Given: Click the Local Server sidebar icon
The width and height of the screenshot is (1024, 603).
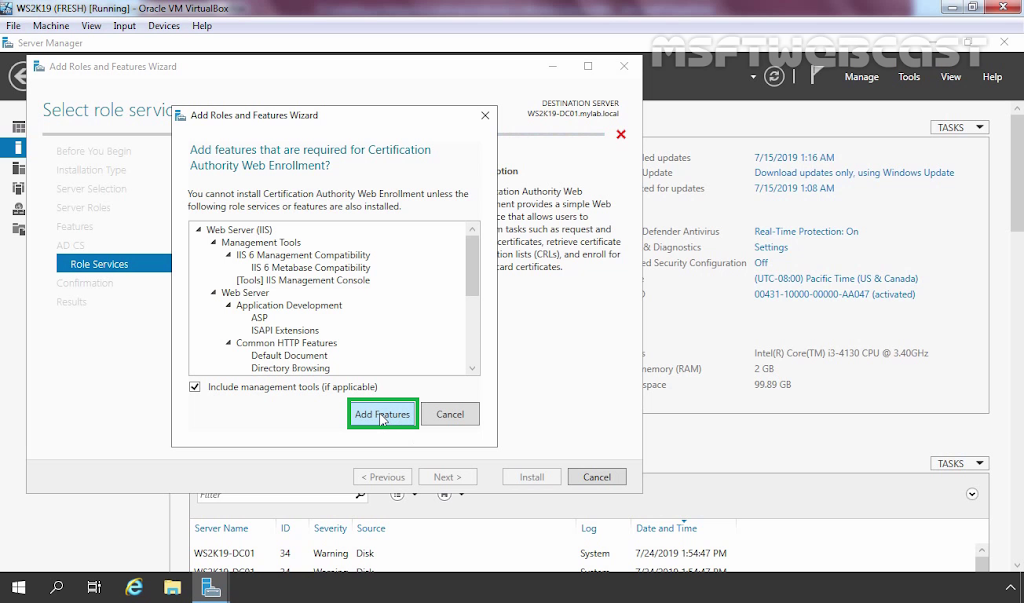Looking at the screenshot, I should [x=18, y=148].
